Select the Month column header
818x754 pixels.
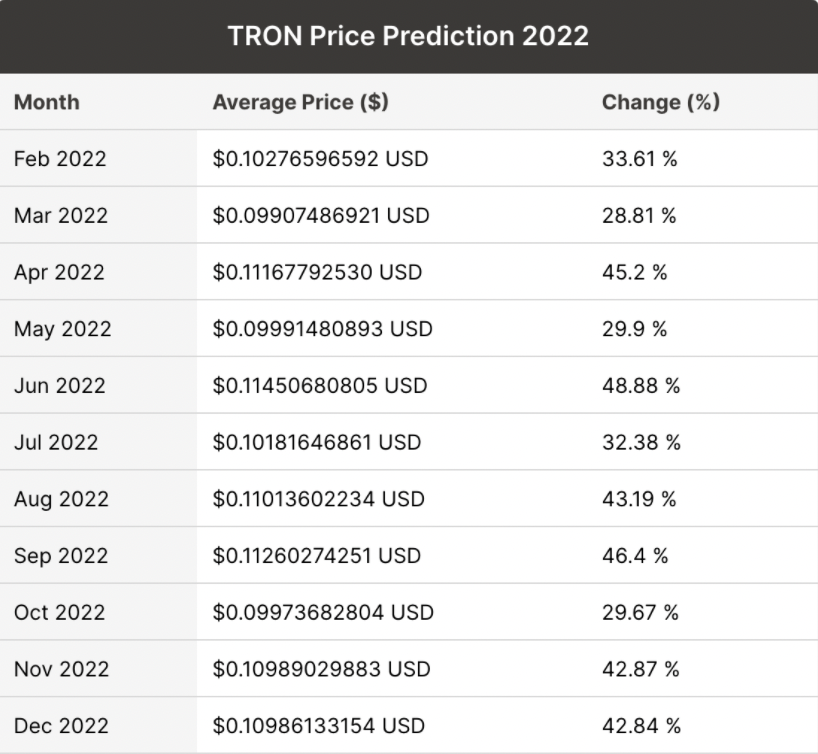click(x=47, y=102)
